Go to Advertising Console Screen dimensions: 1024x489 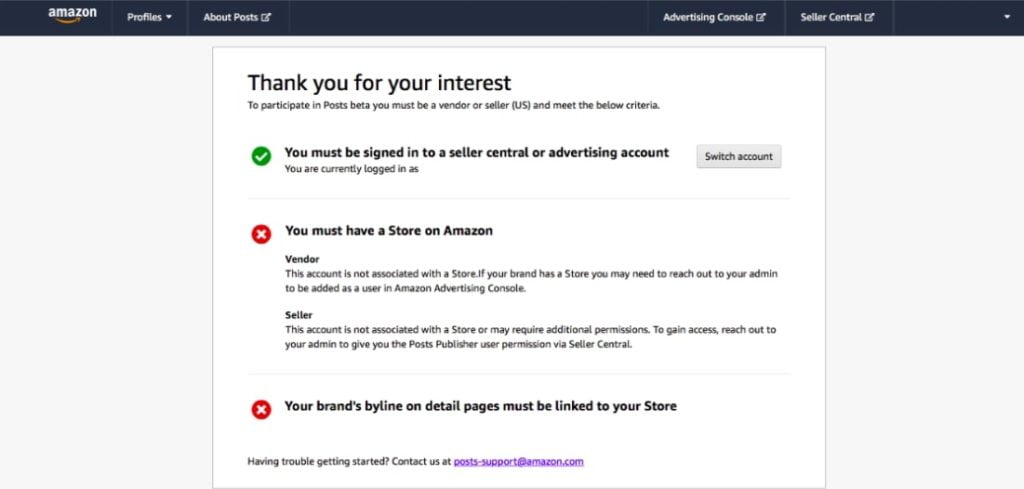pos(714,18)
